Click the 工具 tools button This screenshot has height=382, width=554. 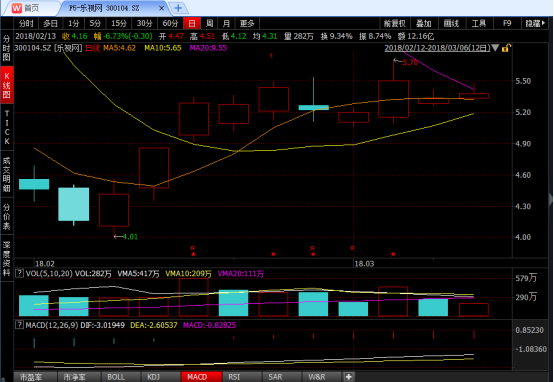479,24
